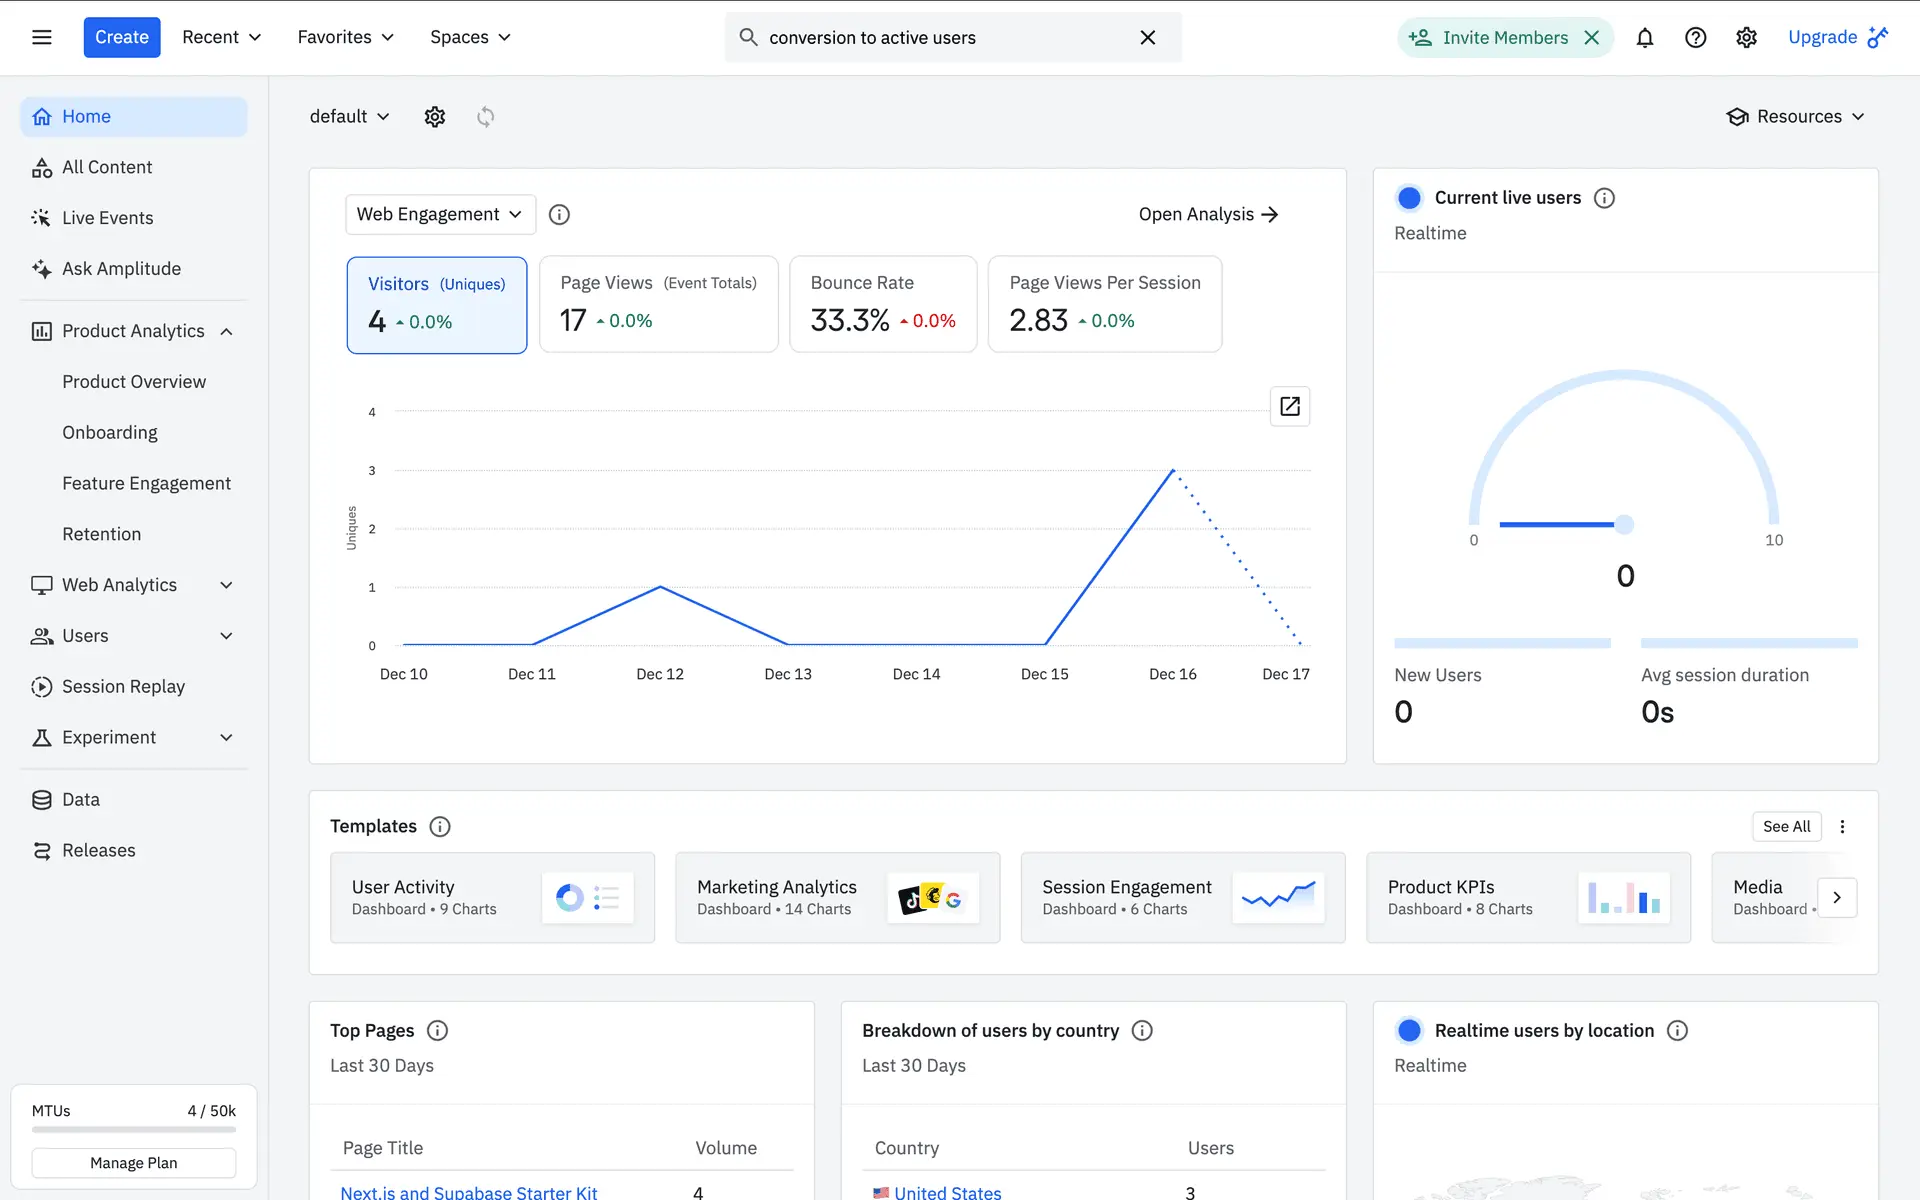Click the refresh icon beside default
1920x1200 pixels.
(x=485, y=117)
